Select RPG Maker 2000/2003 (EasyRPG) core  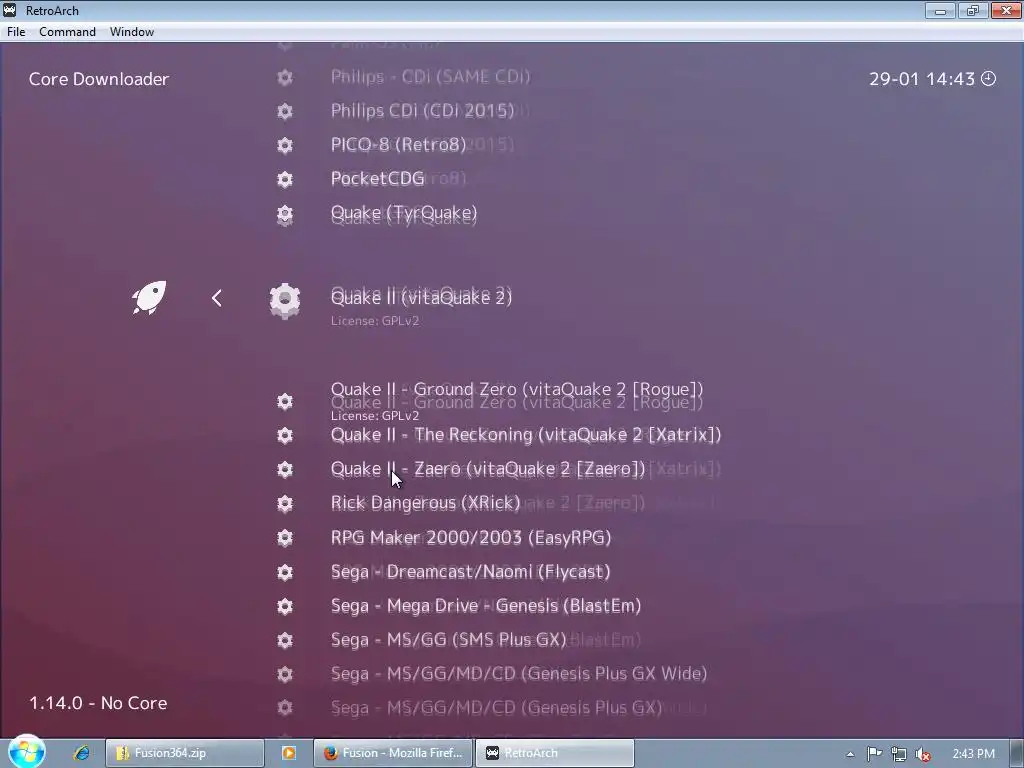tap(471, 537)
